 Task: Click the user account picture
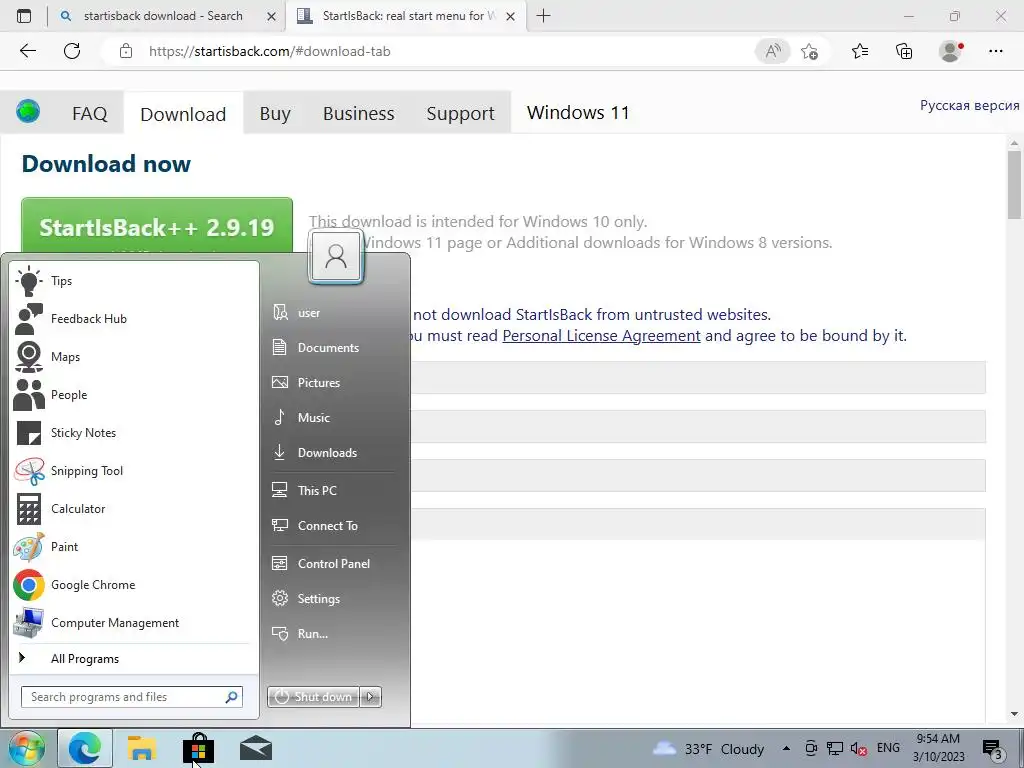pyautogui.click(x=336, y=256)
